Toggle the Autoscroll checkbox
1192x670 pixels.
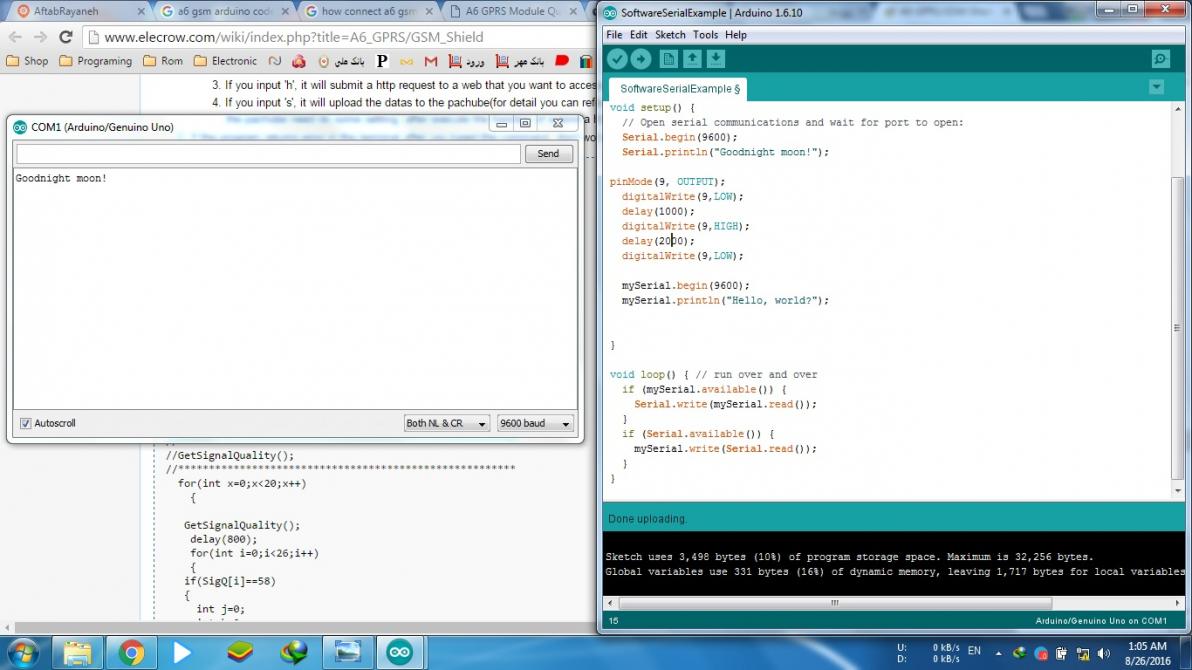click(x=26, y=424)
